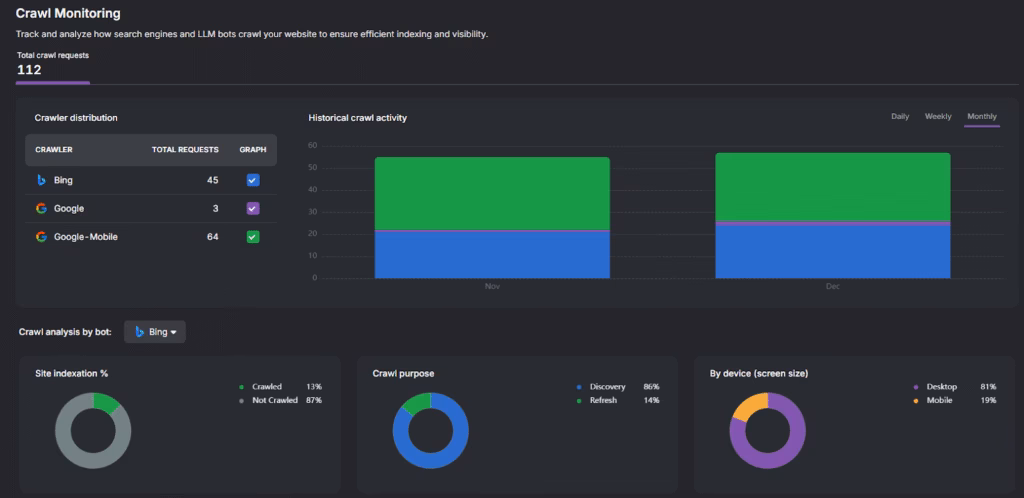Click Bing icon in crawl analysis dropdown
Image resolution: width=1024 pixels, height=498 pixels.
[140, 332]
